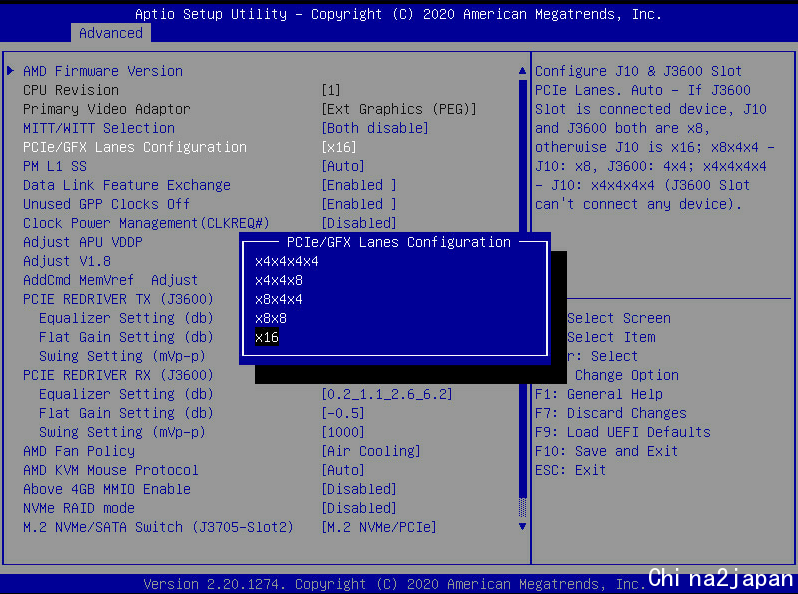This screenshot has width=798, height=594.
Task: Click the scrollbar thumb near bottom
Action: point(522,507)
